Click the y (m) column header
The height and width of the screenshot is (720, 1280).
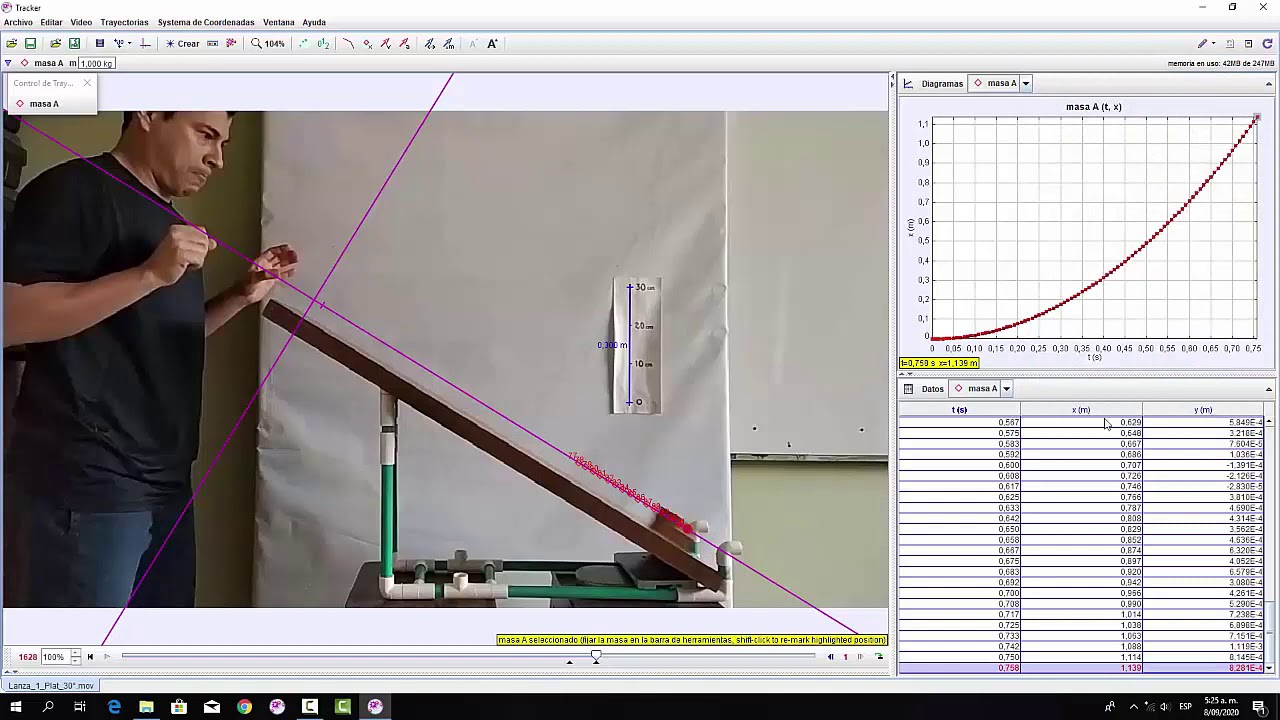pos(1203,410)
